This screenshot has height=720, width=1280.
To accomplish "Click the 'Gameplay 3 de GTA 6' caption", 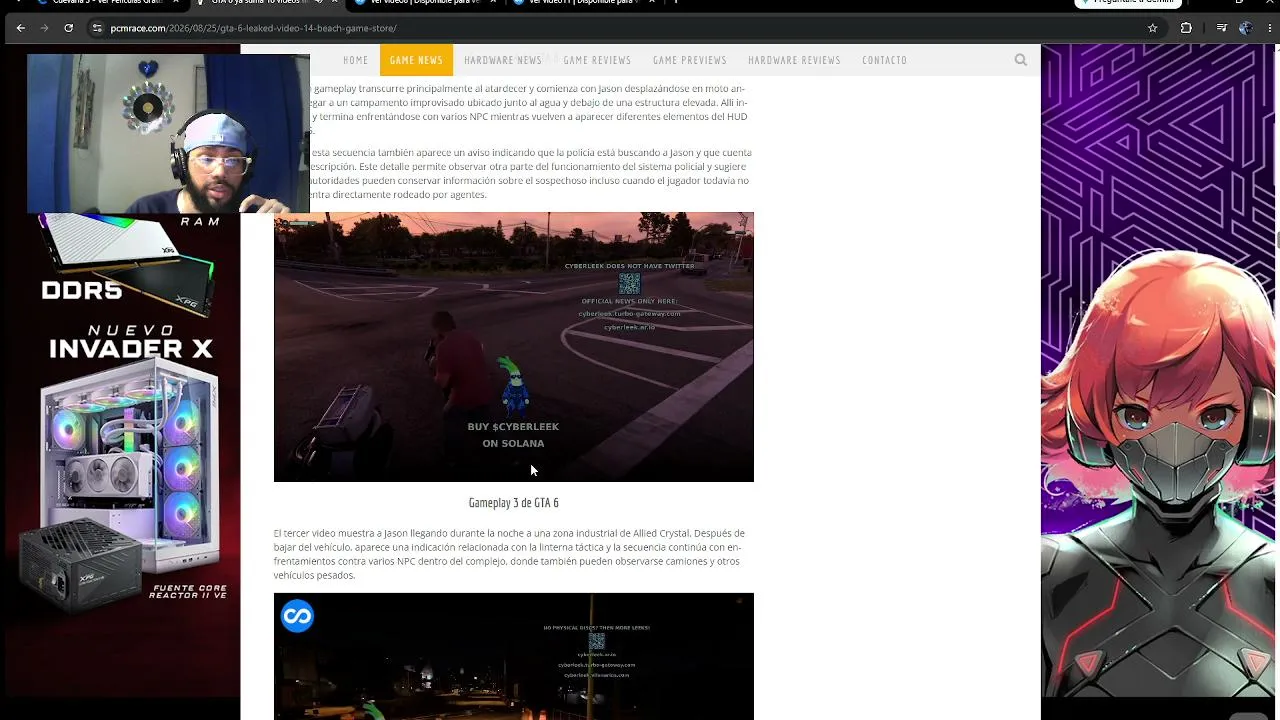I will (514, 503).
